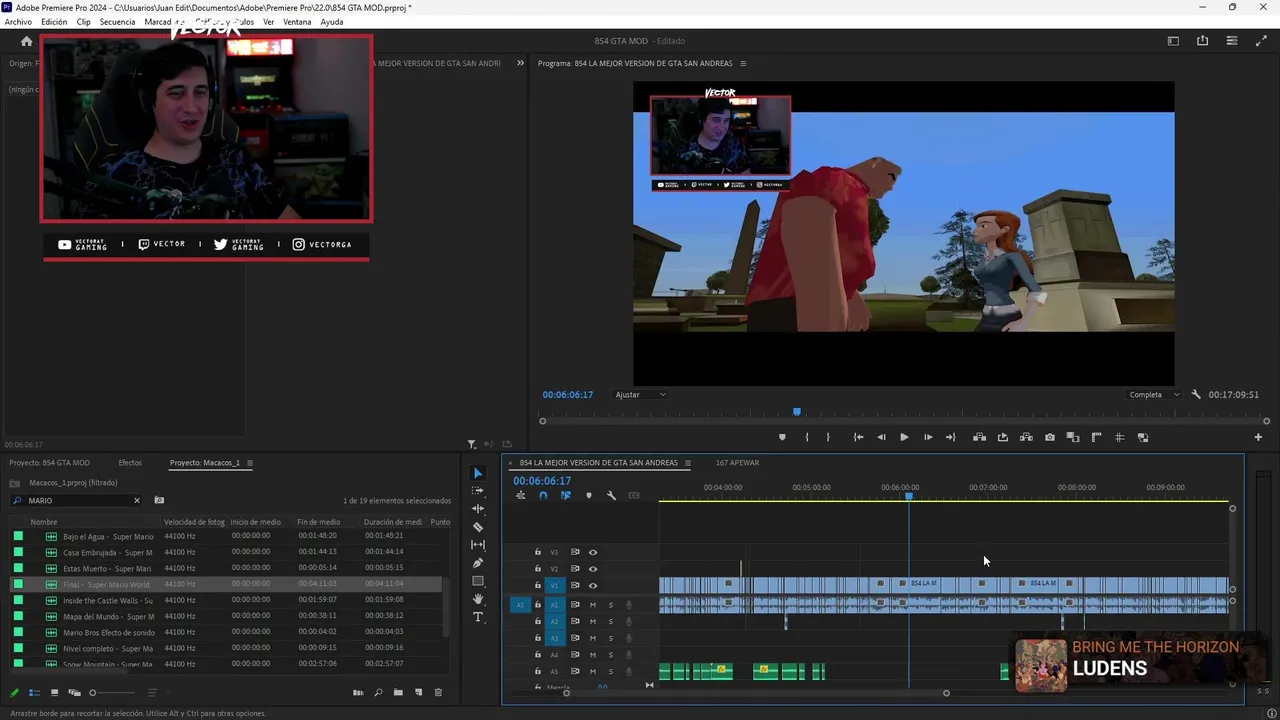Open the Secuencia menu
Screen dimensions: 1280x720
tap(117, 22)
